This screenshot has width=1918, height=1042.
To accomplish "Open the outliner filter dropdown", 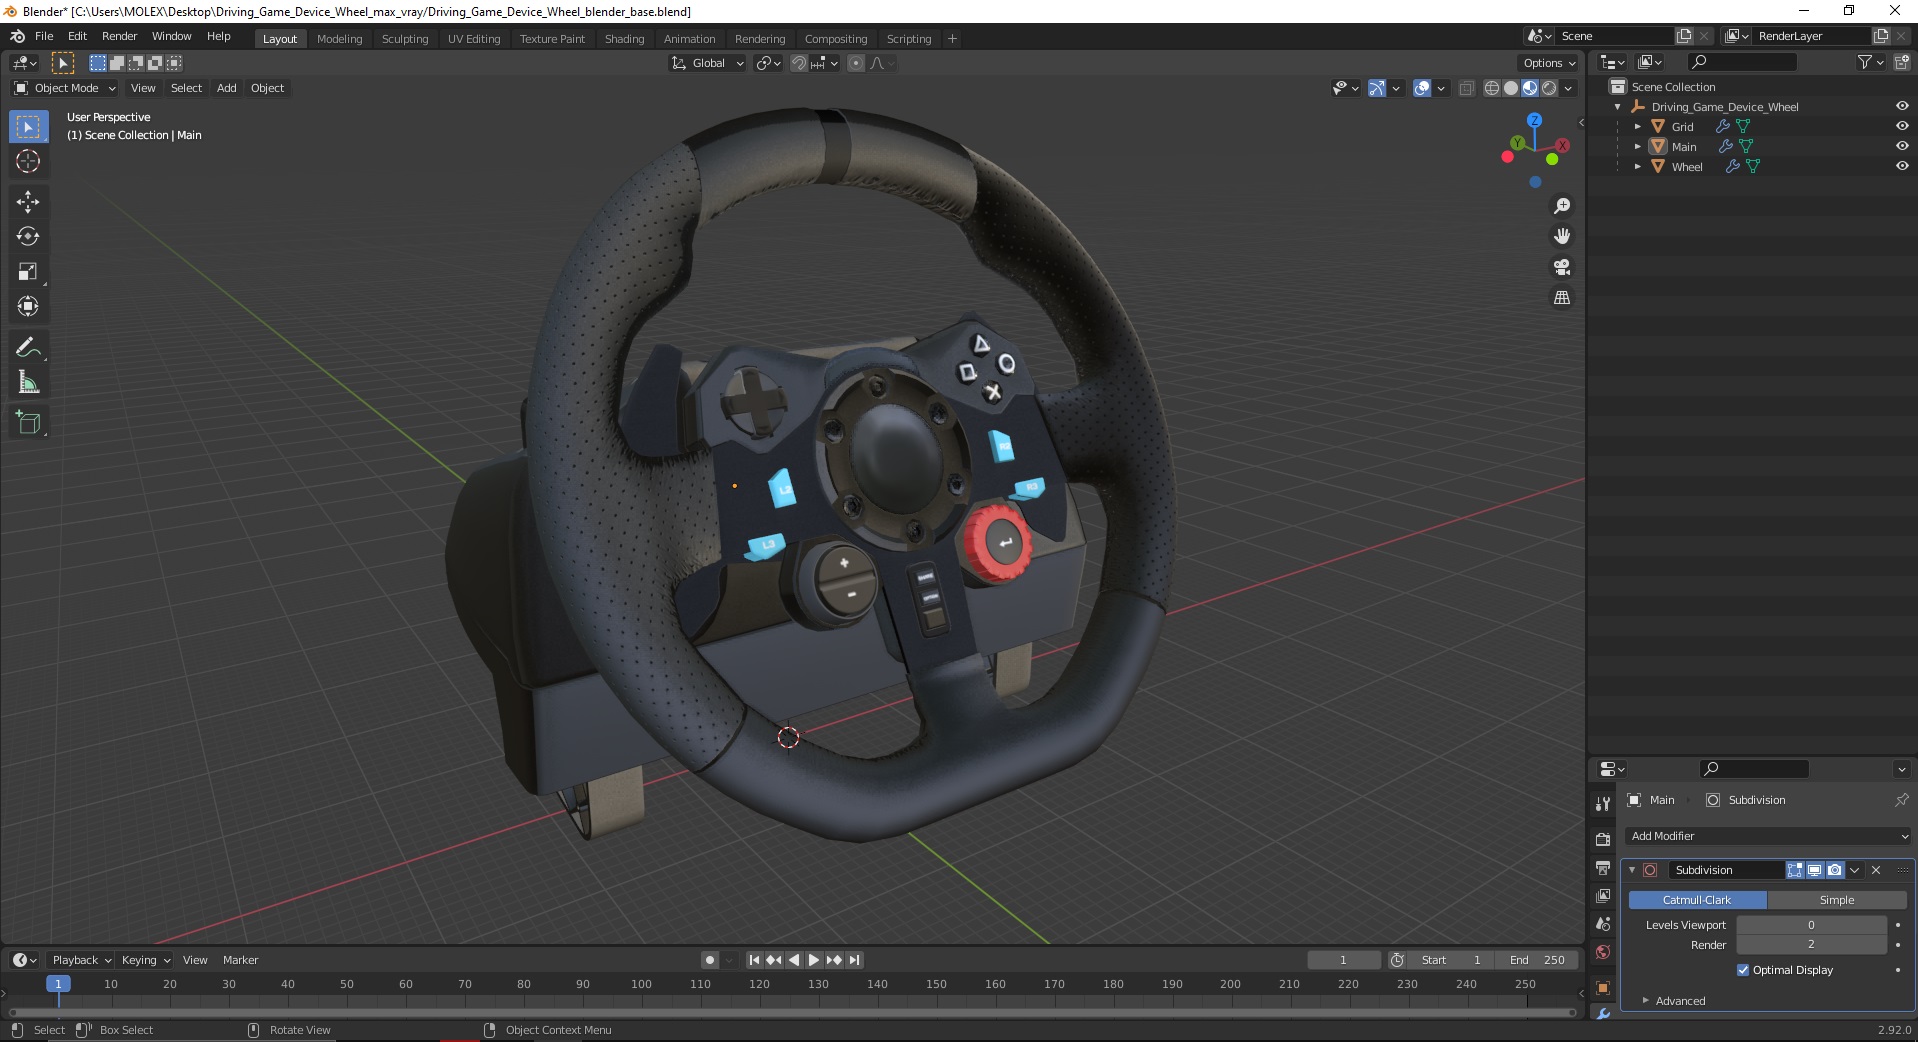I will click(x=1870, y=62).
